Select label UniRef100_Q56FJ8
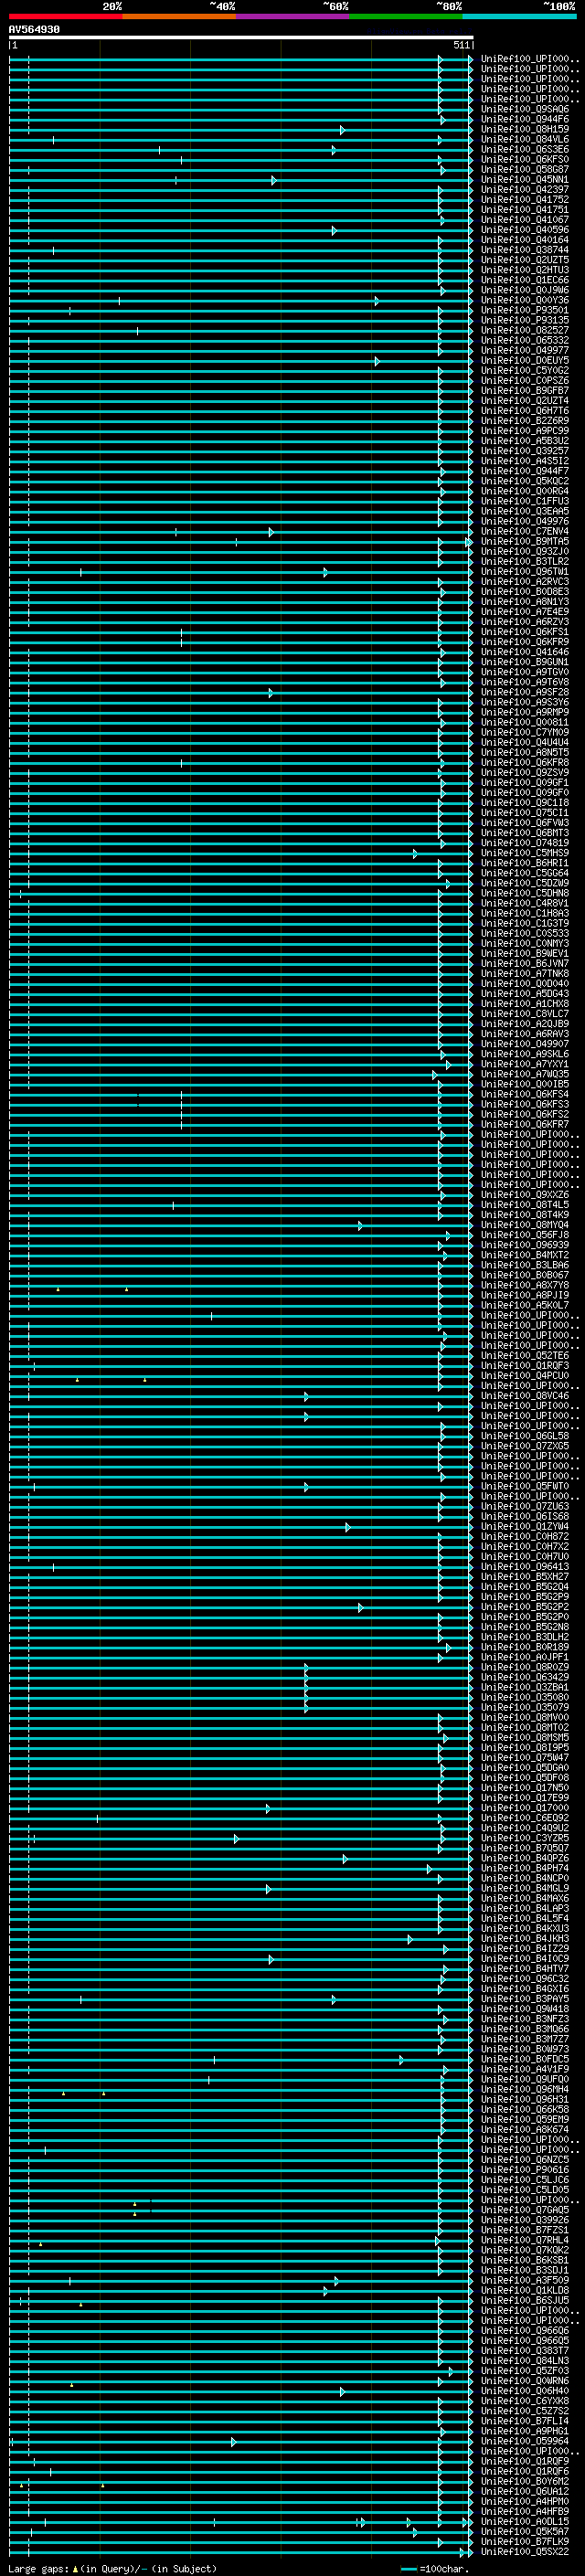This screenshot has width=585, height=2576. [525, 1235]
